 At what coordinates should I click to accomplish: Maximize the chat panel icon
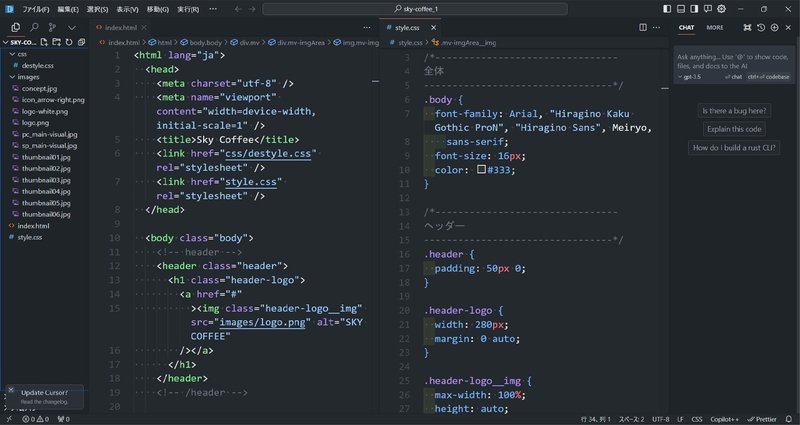[x=747, y=28]
